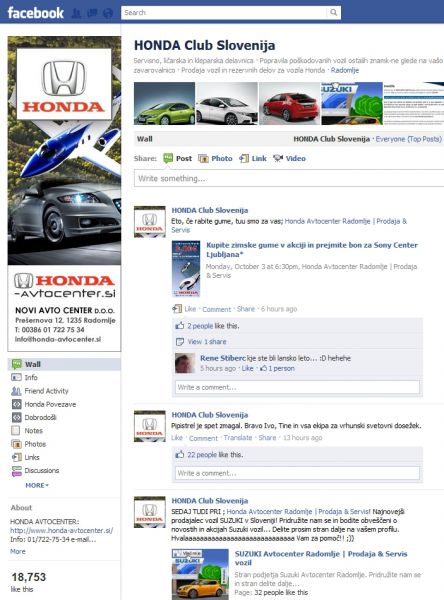Open winter tires event poster thumbnail
This screenshot has width=444, height=600.
[x=186, y=269]
